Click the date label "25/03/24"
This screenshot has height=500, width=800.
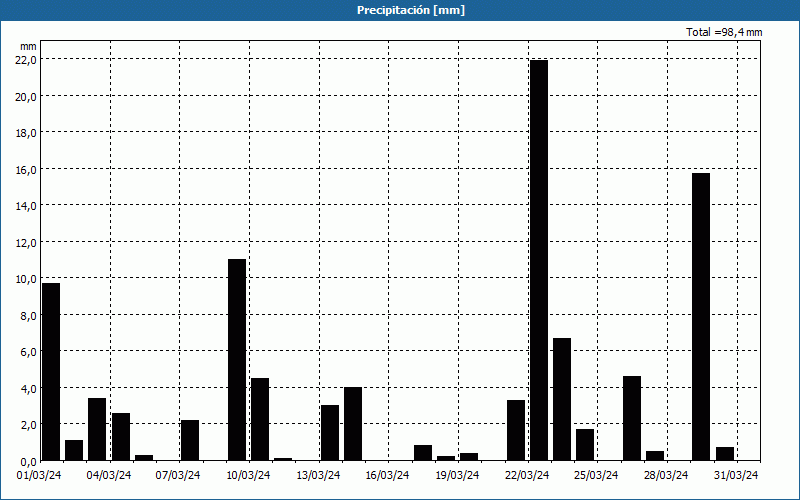coord(596,476)
